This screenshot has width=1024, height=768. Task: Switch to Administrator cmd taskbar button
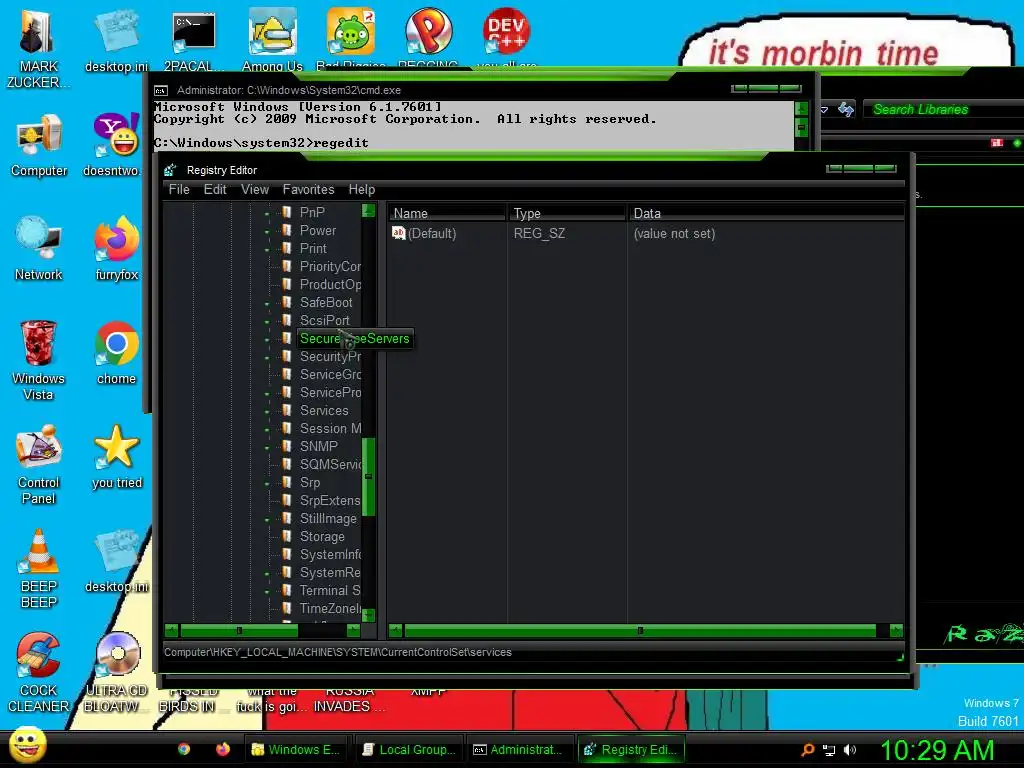pyautogui.click(x=520, y=749)
